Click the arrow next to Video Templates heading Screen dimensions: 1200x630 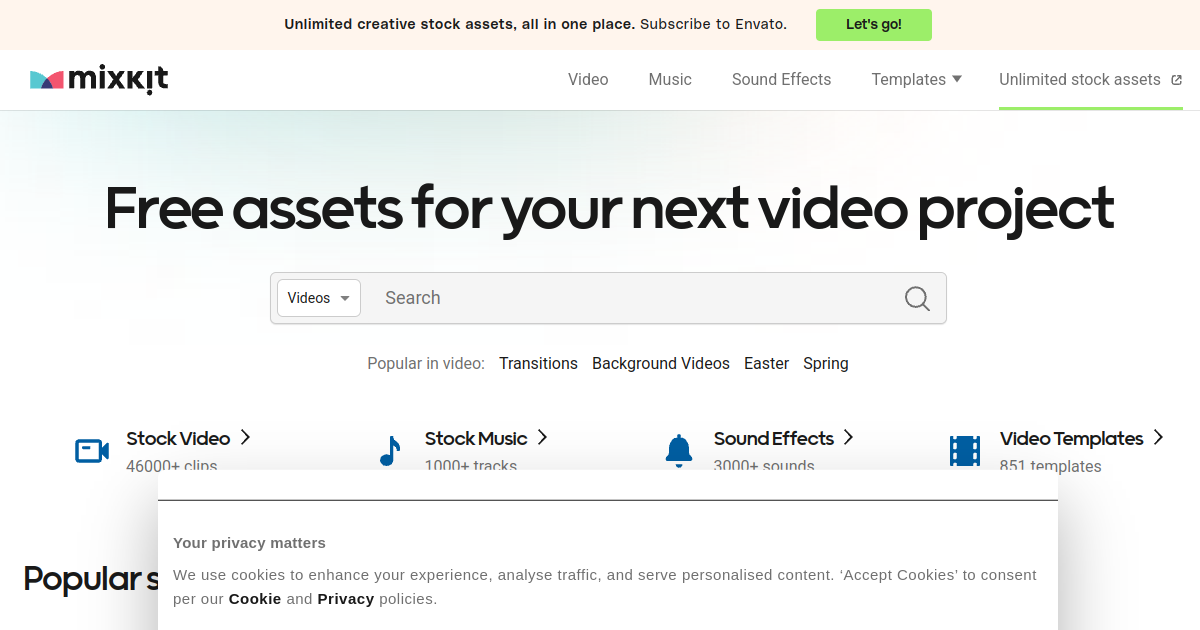click(1158, 438)
